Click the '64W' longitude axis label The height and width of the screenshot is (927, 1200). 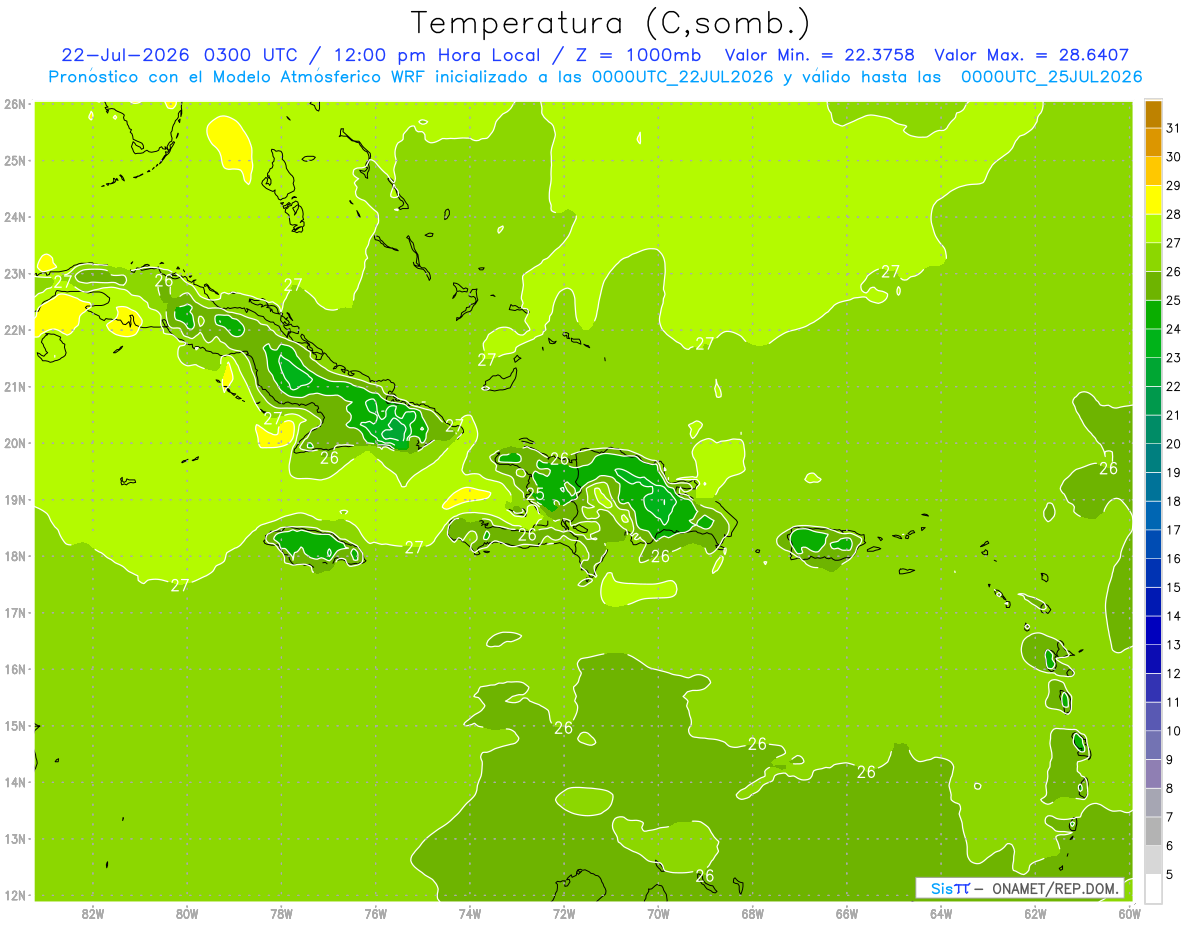(941, 913)
